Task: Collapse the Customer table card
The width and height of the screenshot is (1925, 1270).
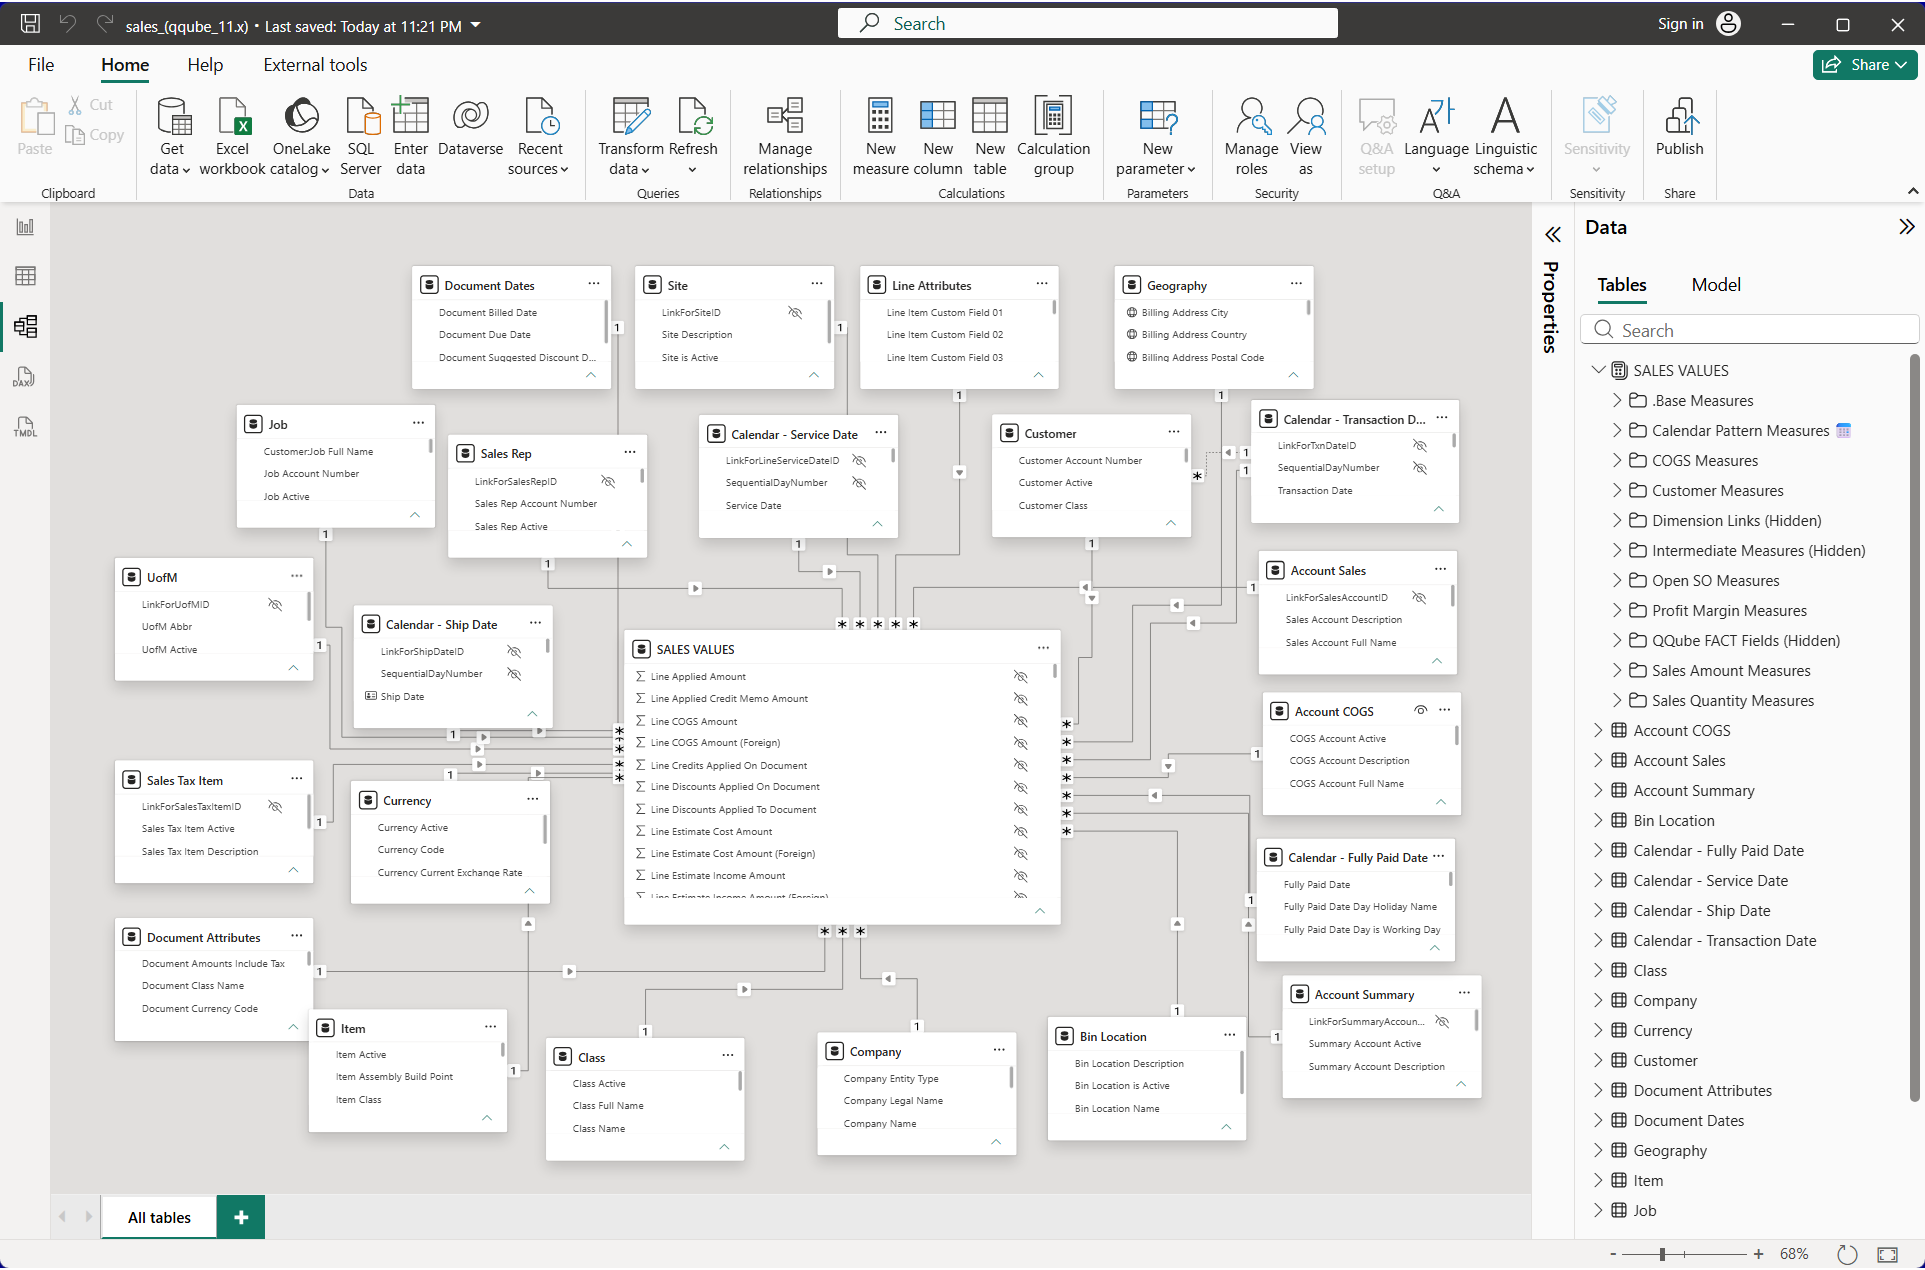Action: [x=1171, y=523]
